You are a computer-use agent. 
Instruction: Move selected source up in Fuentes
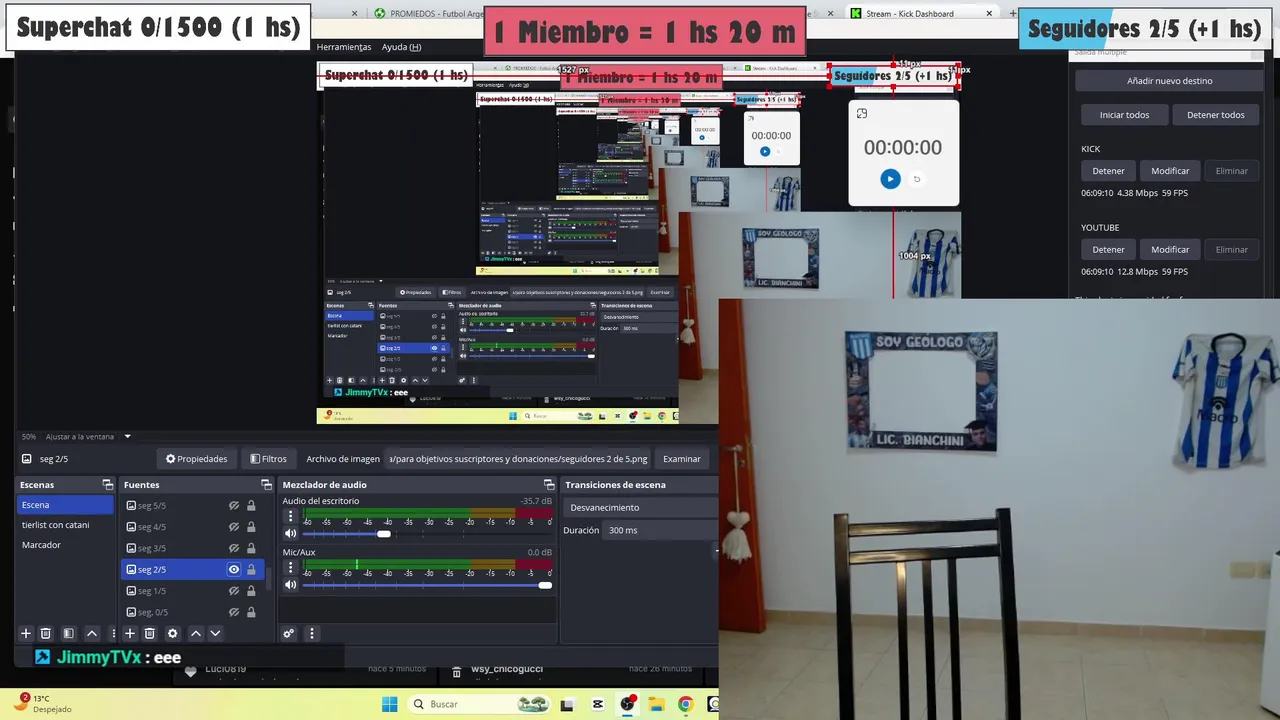[196, 633]
